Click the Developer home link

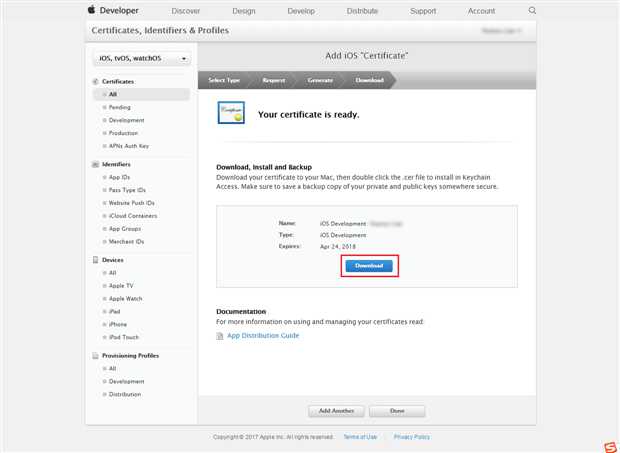[x=119, y=11]
